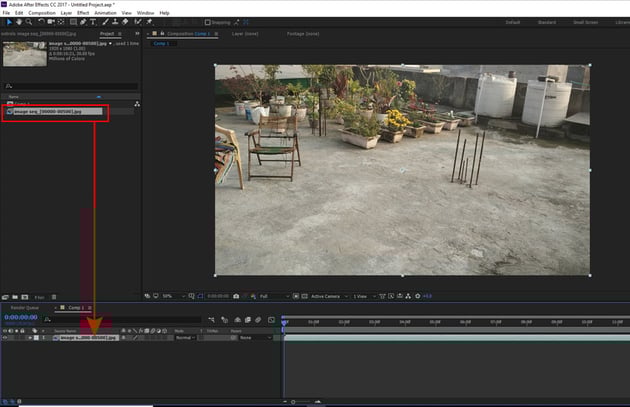Open the Effect menu
630x407 pixels.
click(x=83, y=12)
